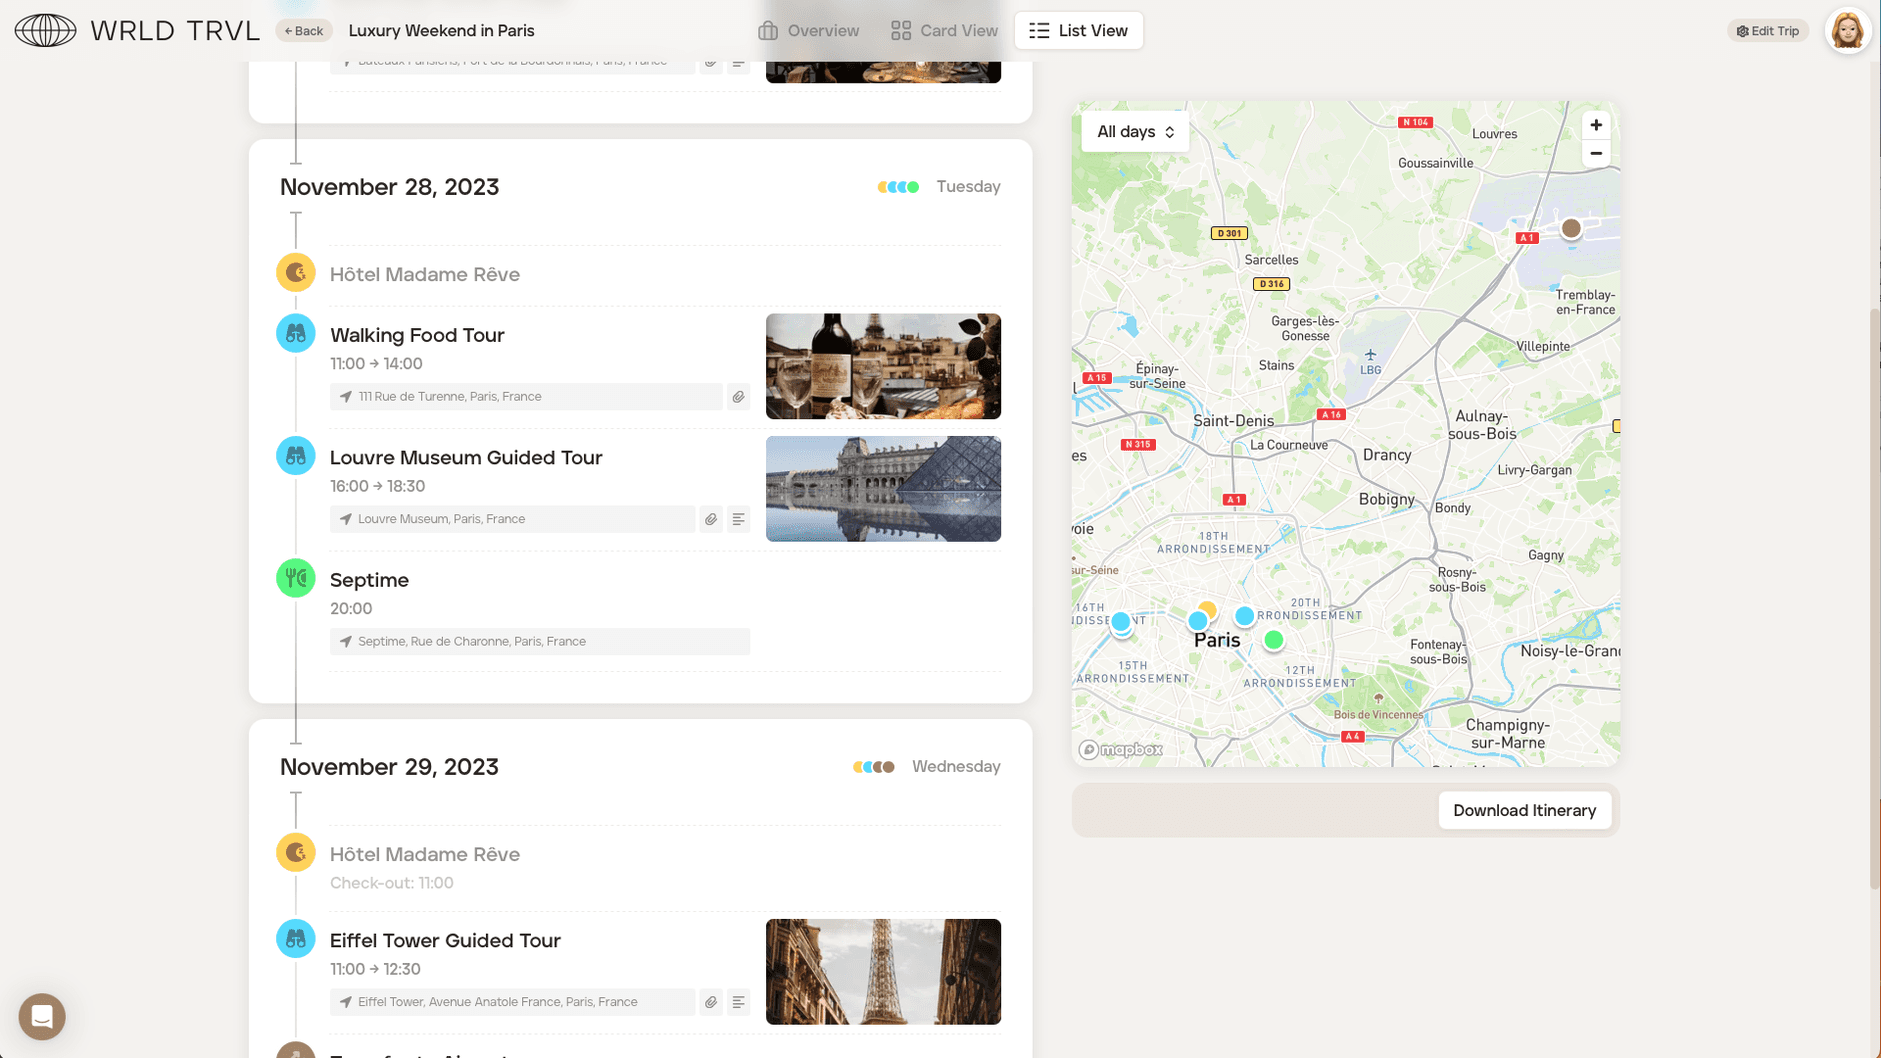Click the hotel icon for November 29 check-out
This screenshot has height=1058, width=1881.
(x=296, y=852)
